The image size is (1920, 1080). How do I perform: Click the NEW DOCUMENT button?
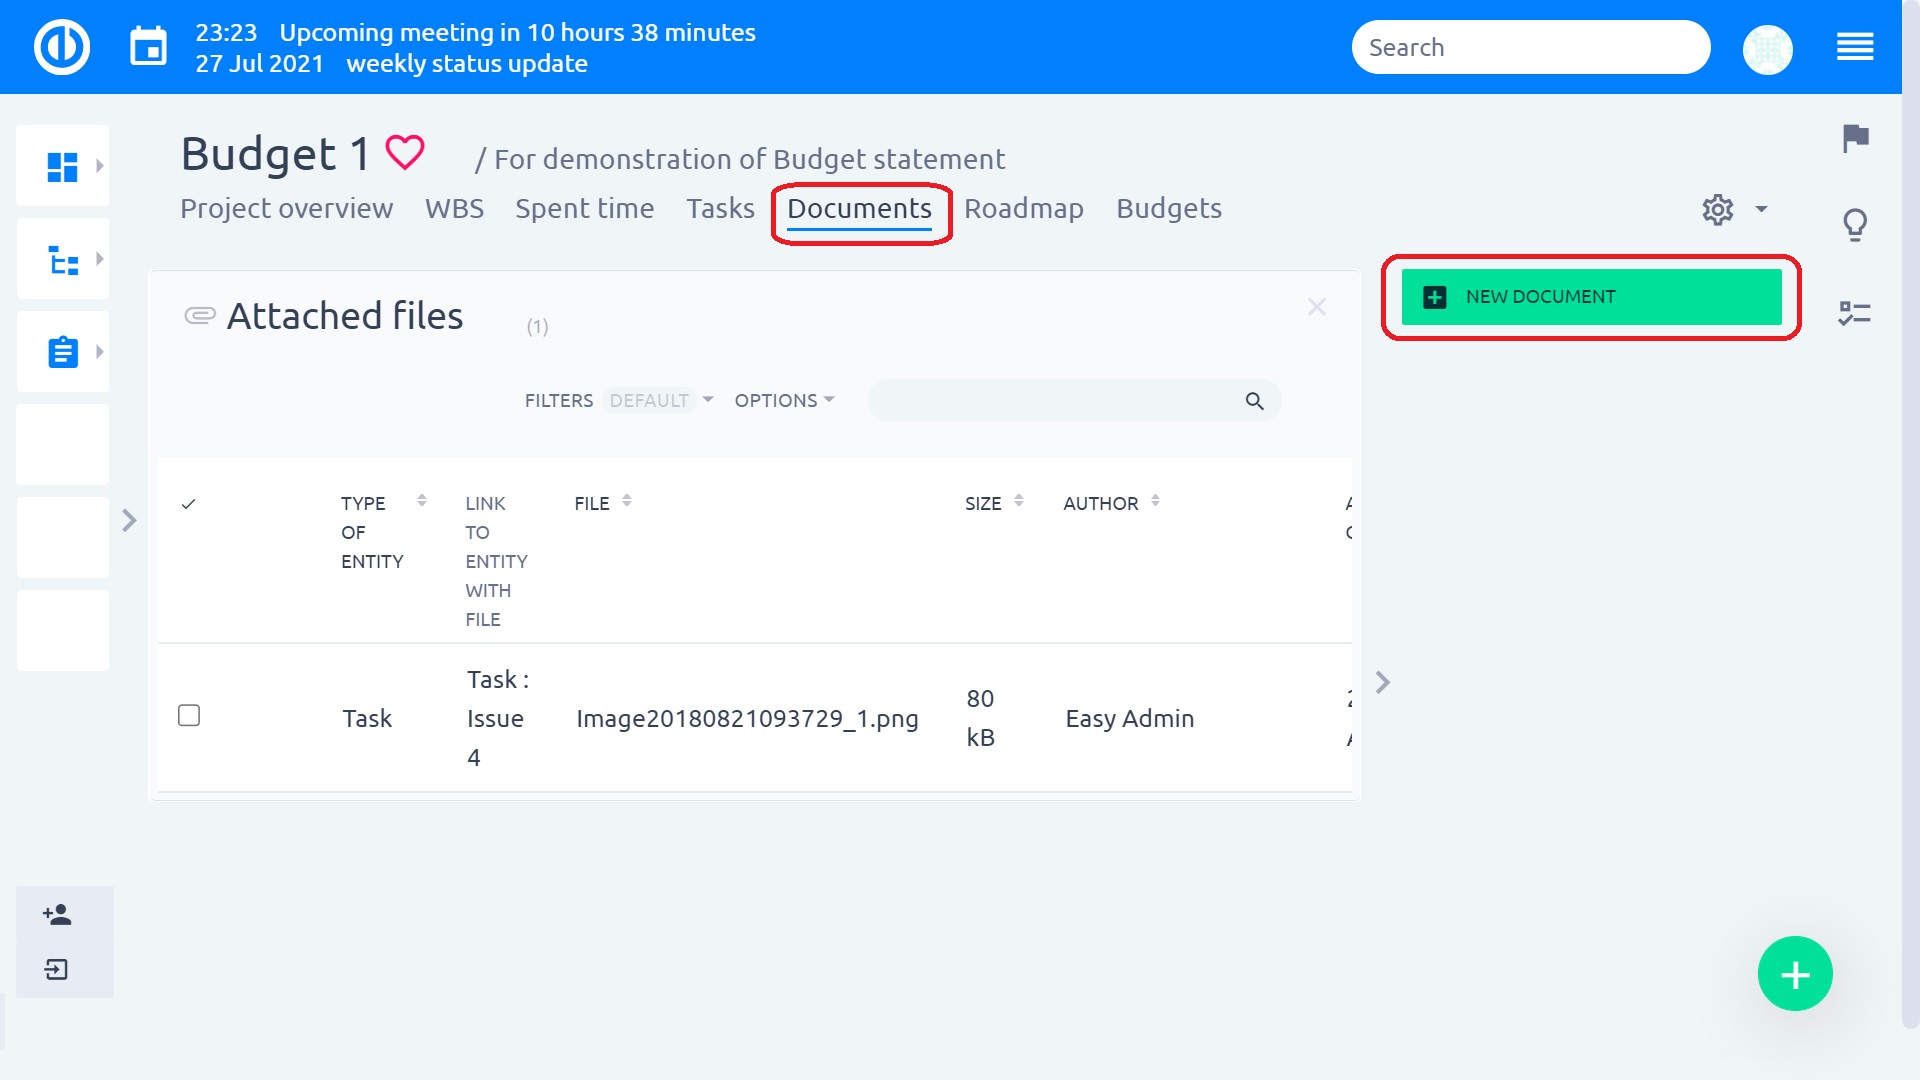coord(1590,296)
